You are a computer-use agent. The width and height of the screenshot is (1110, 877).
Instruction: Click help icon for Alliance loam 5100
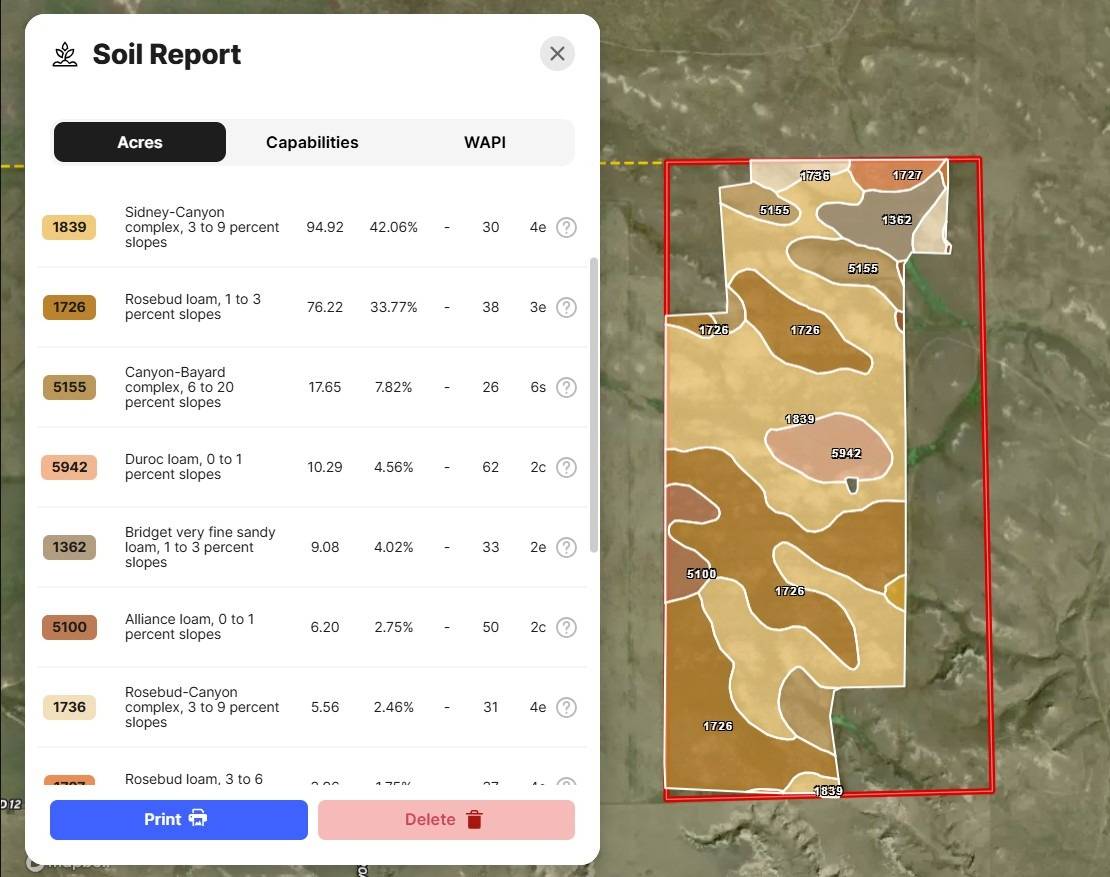566,627
